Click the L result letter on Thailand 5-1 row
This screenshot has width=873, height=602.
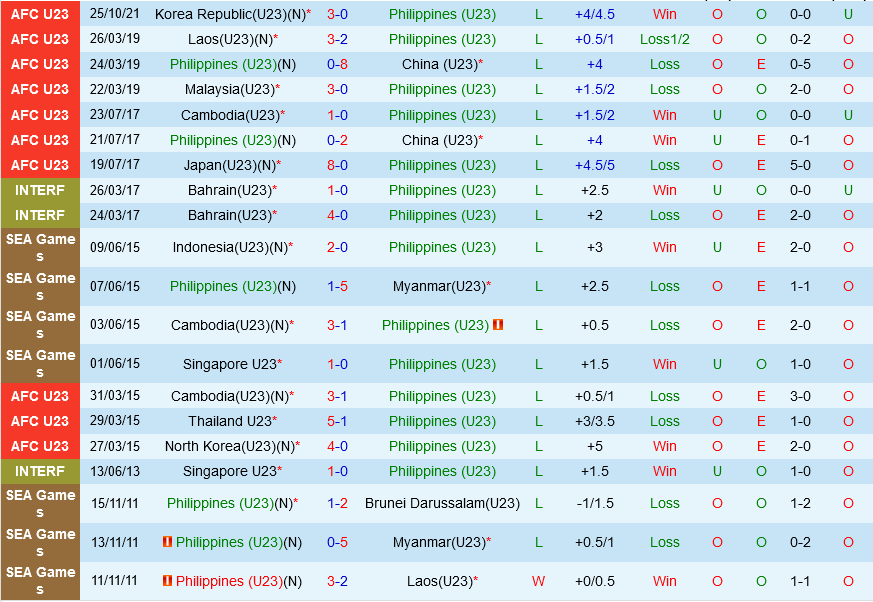click(x=538, y=421)
